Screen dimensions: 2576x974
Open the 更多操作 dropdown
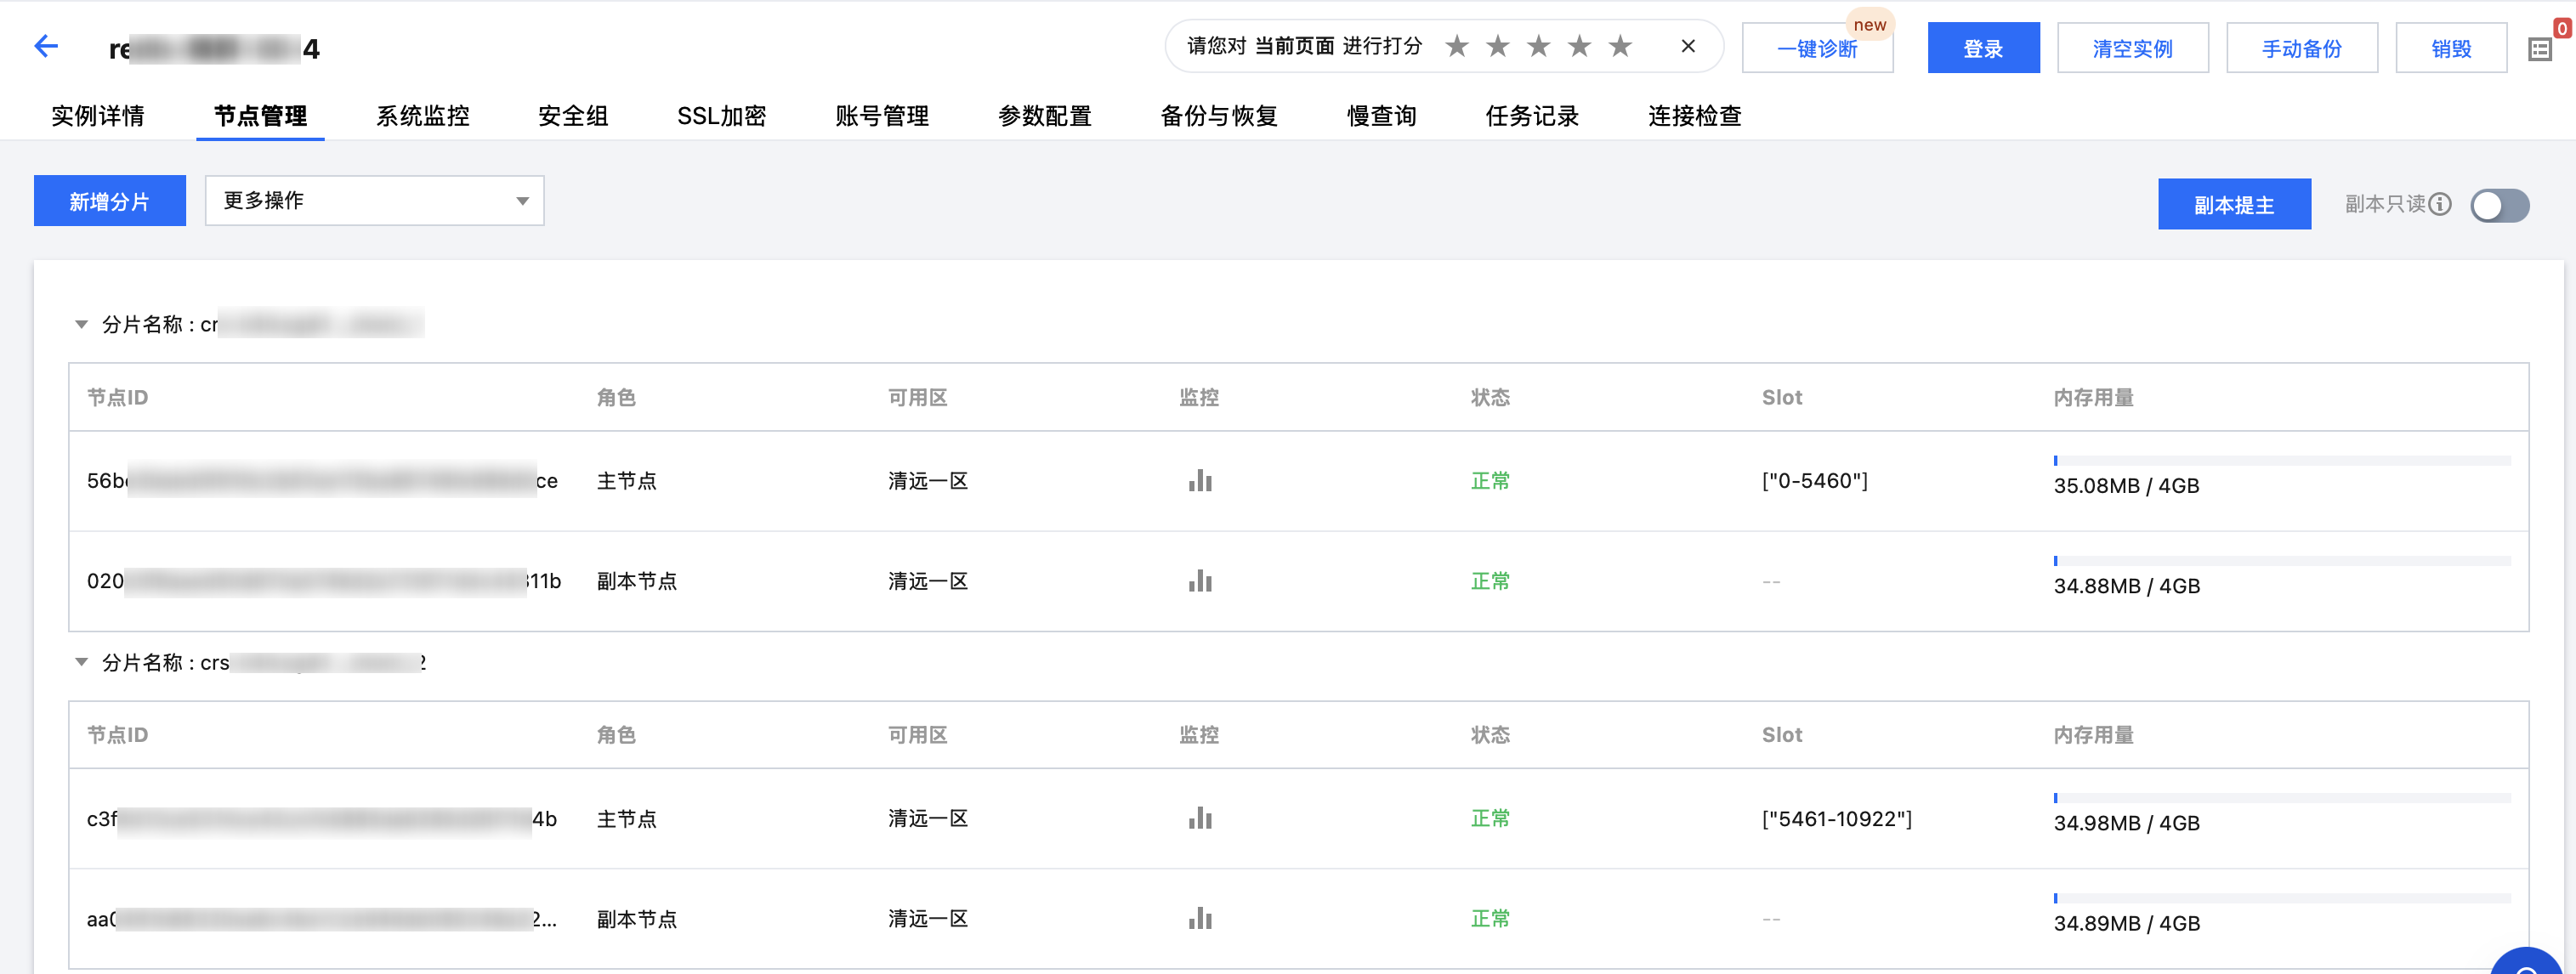pos(374,201)
